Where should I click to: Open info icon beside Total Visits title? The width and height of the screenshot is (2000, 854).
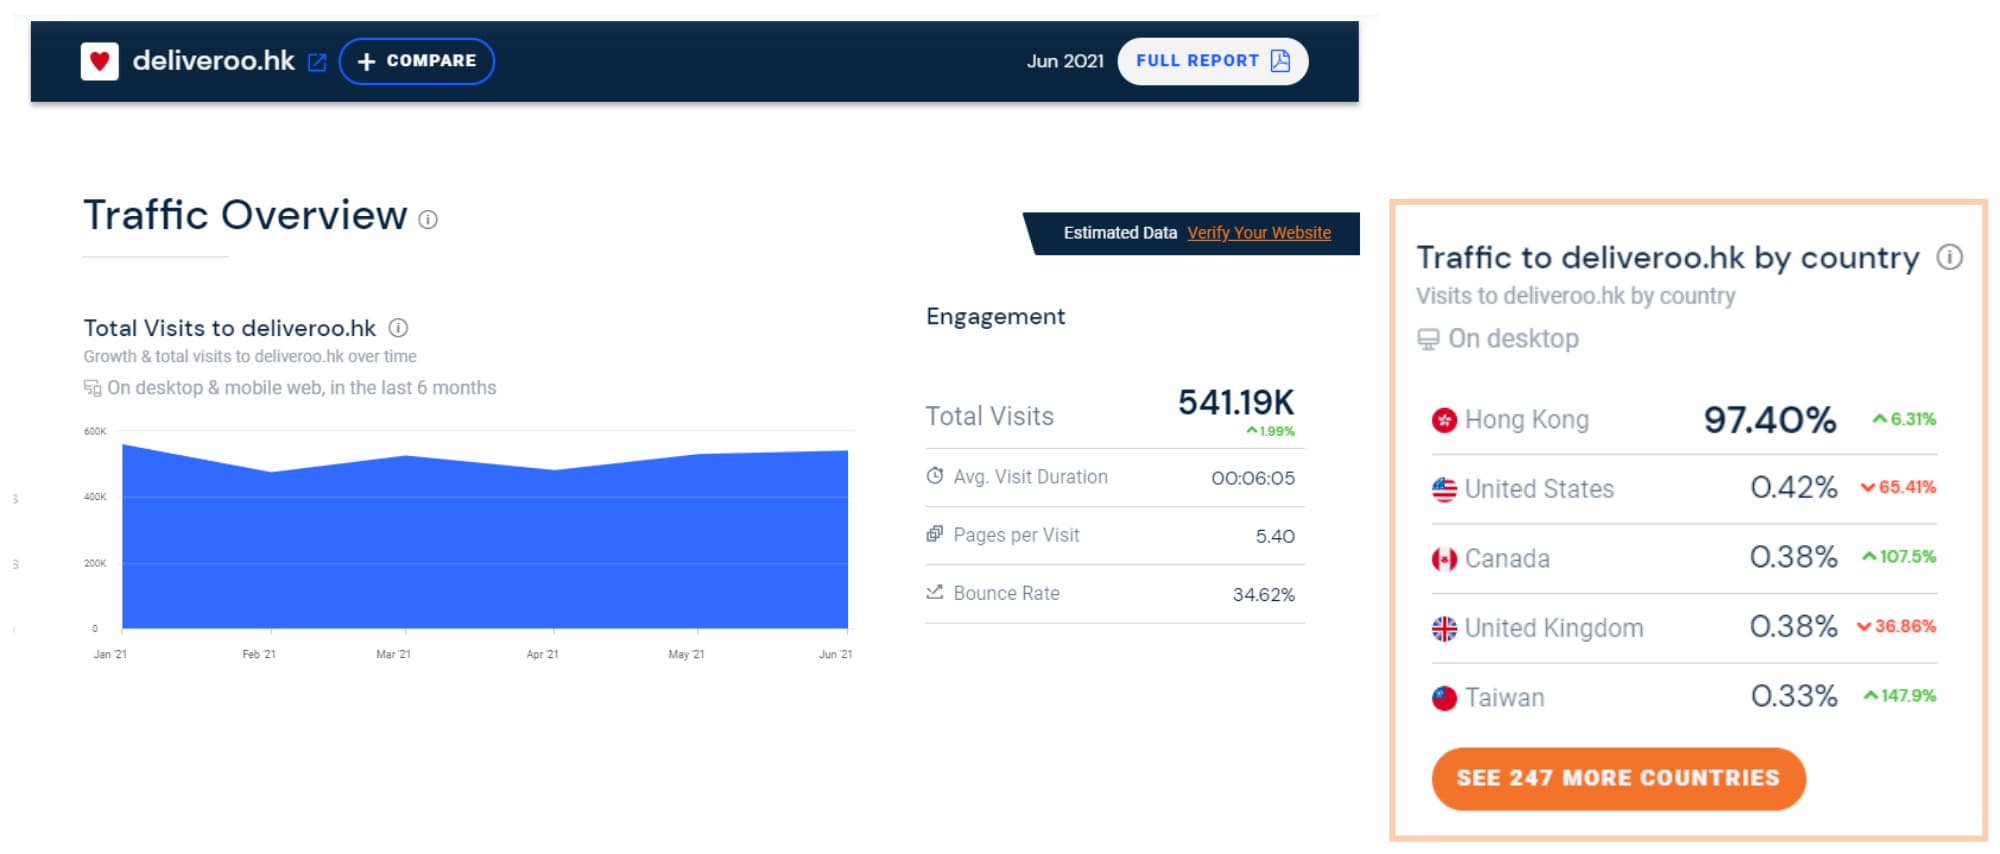398,327
